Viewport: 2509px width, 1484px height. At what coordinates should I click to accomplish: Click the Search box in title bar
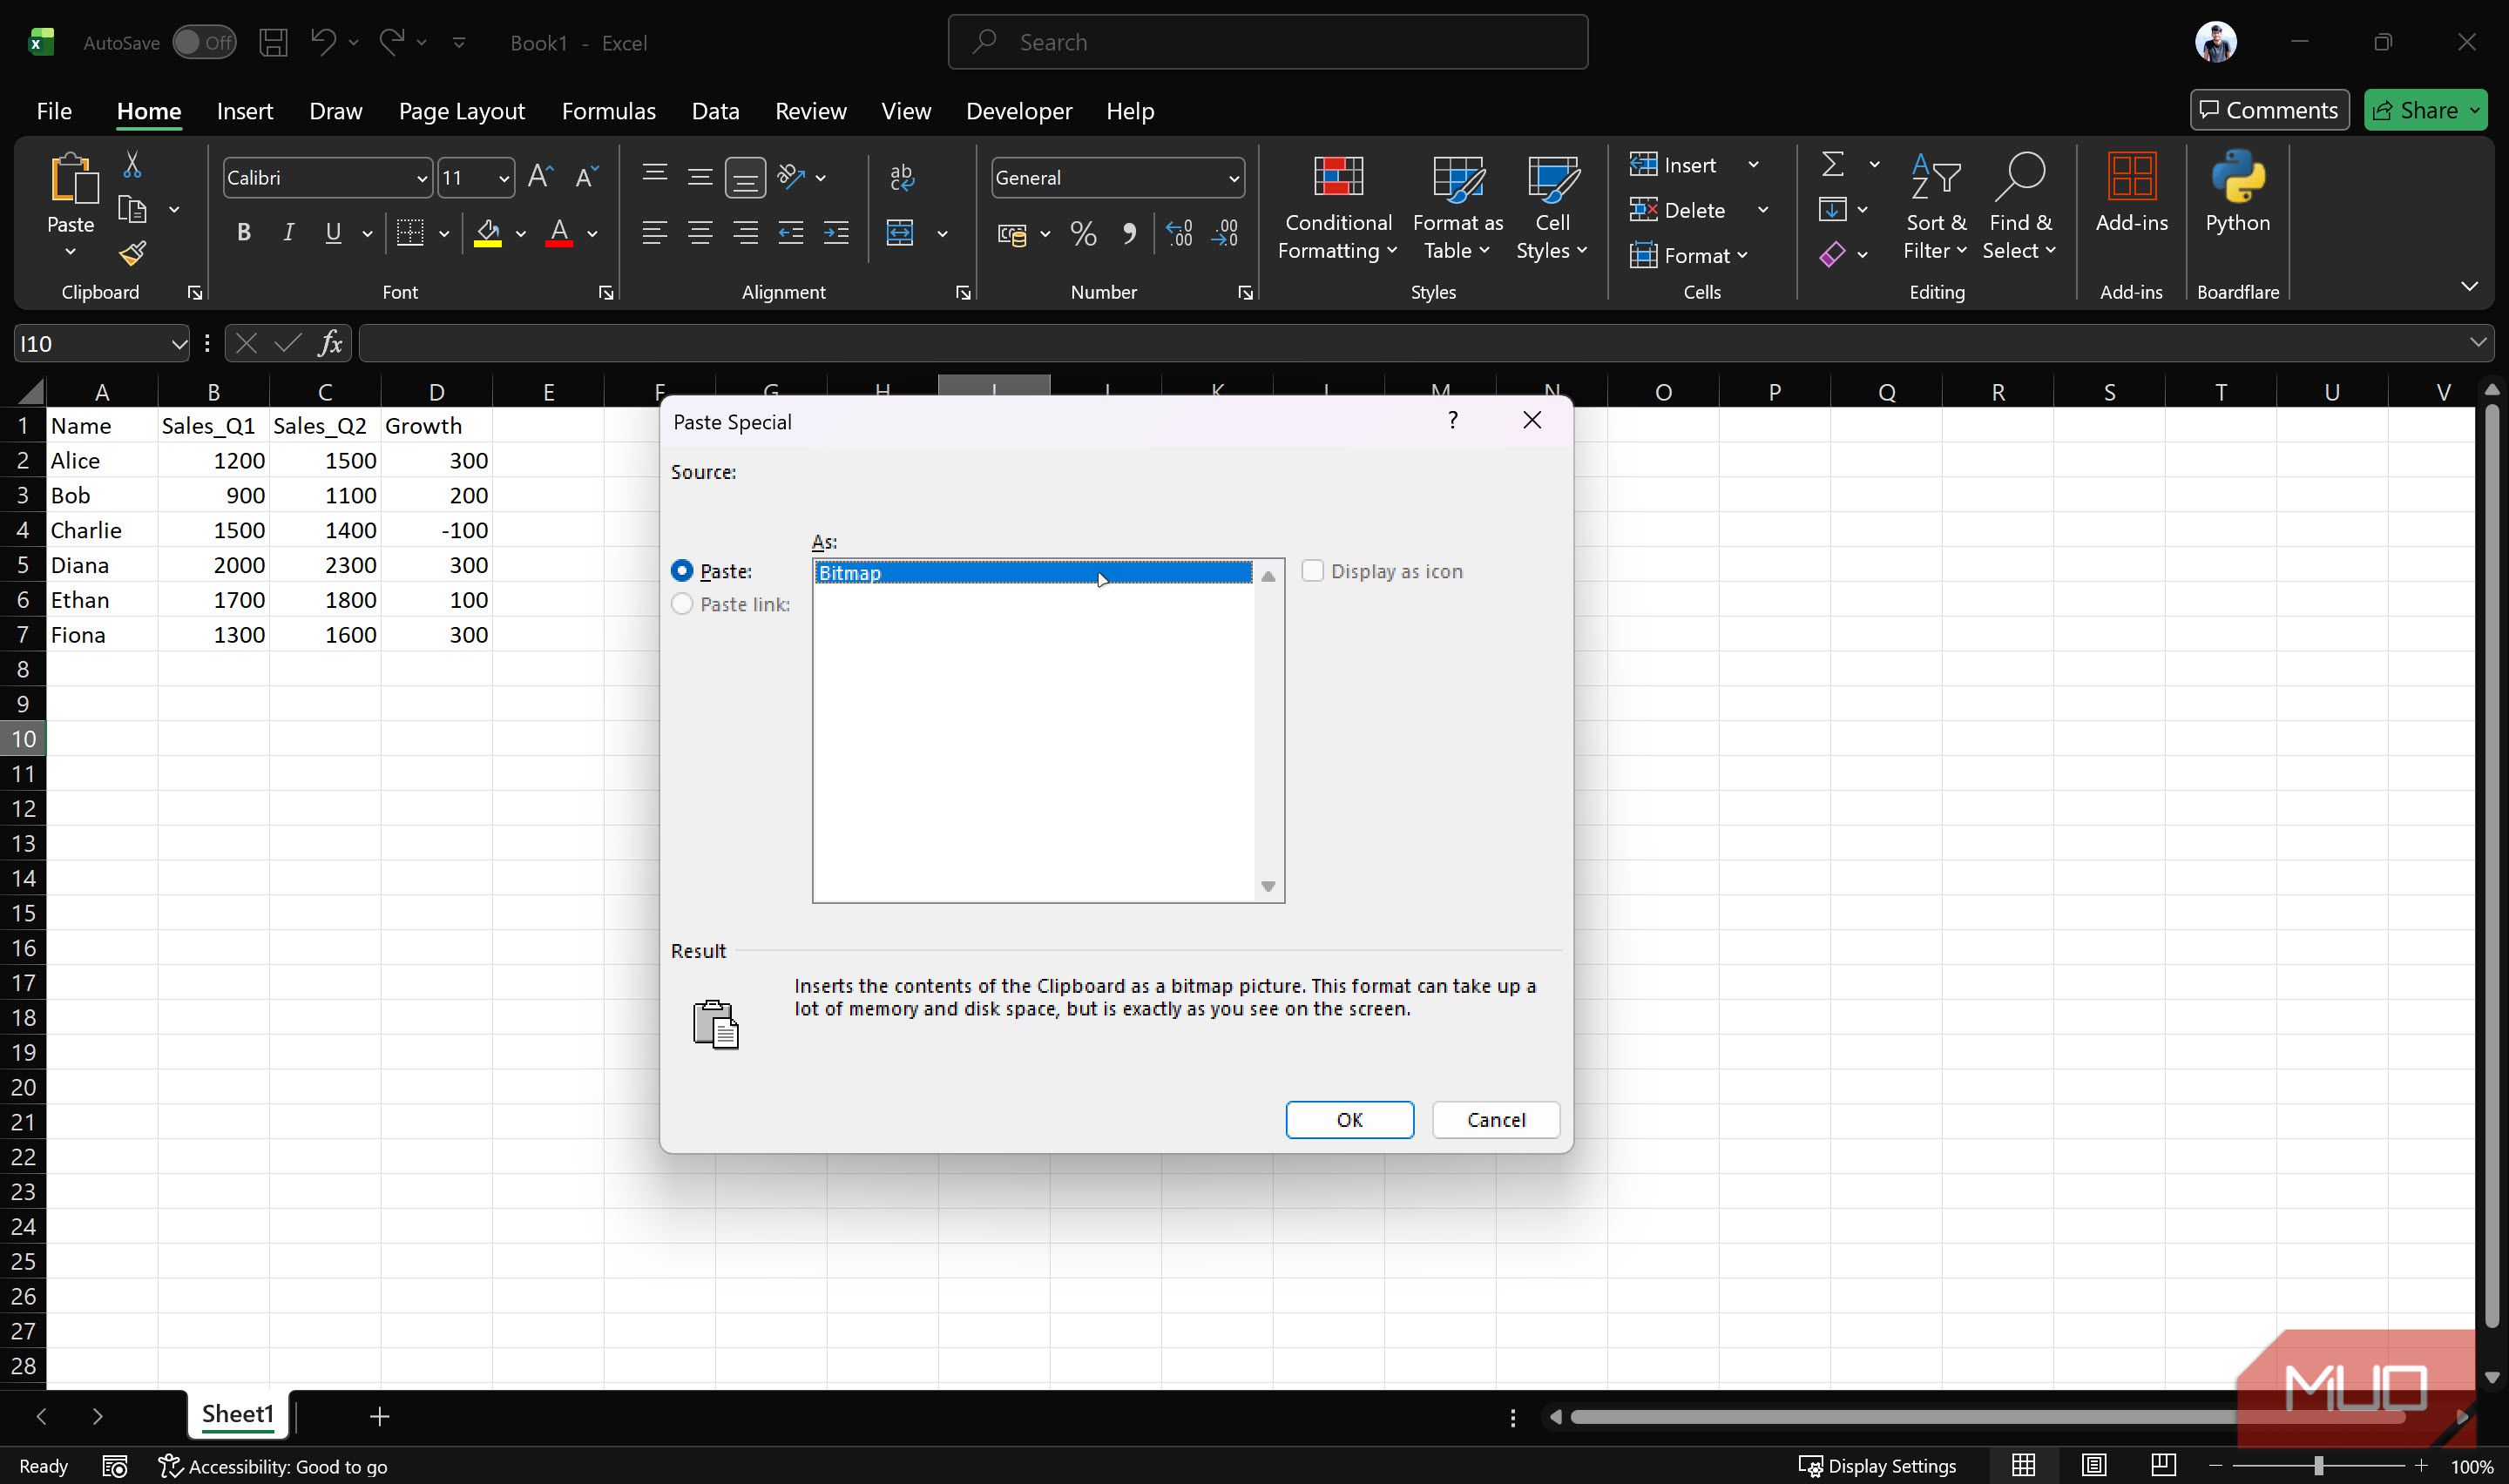coord(1267,42)
